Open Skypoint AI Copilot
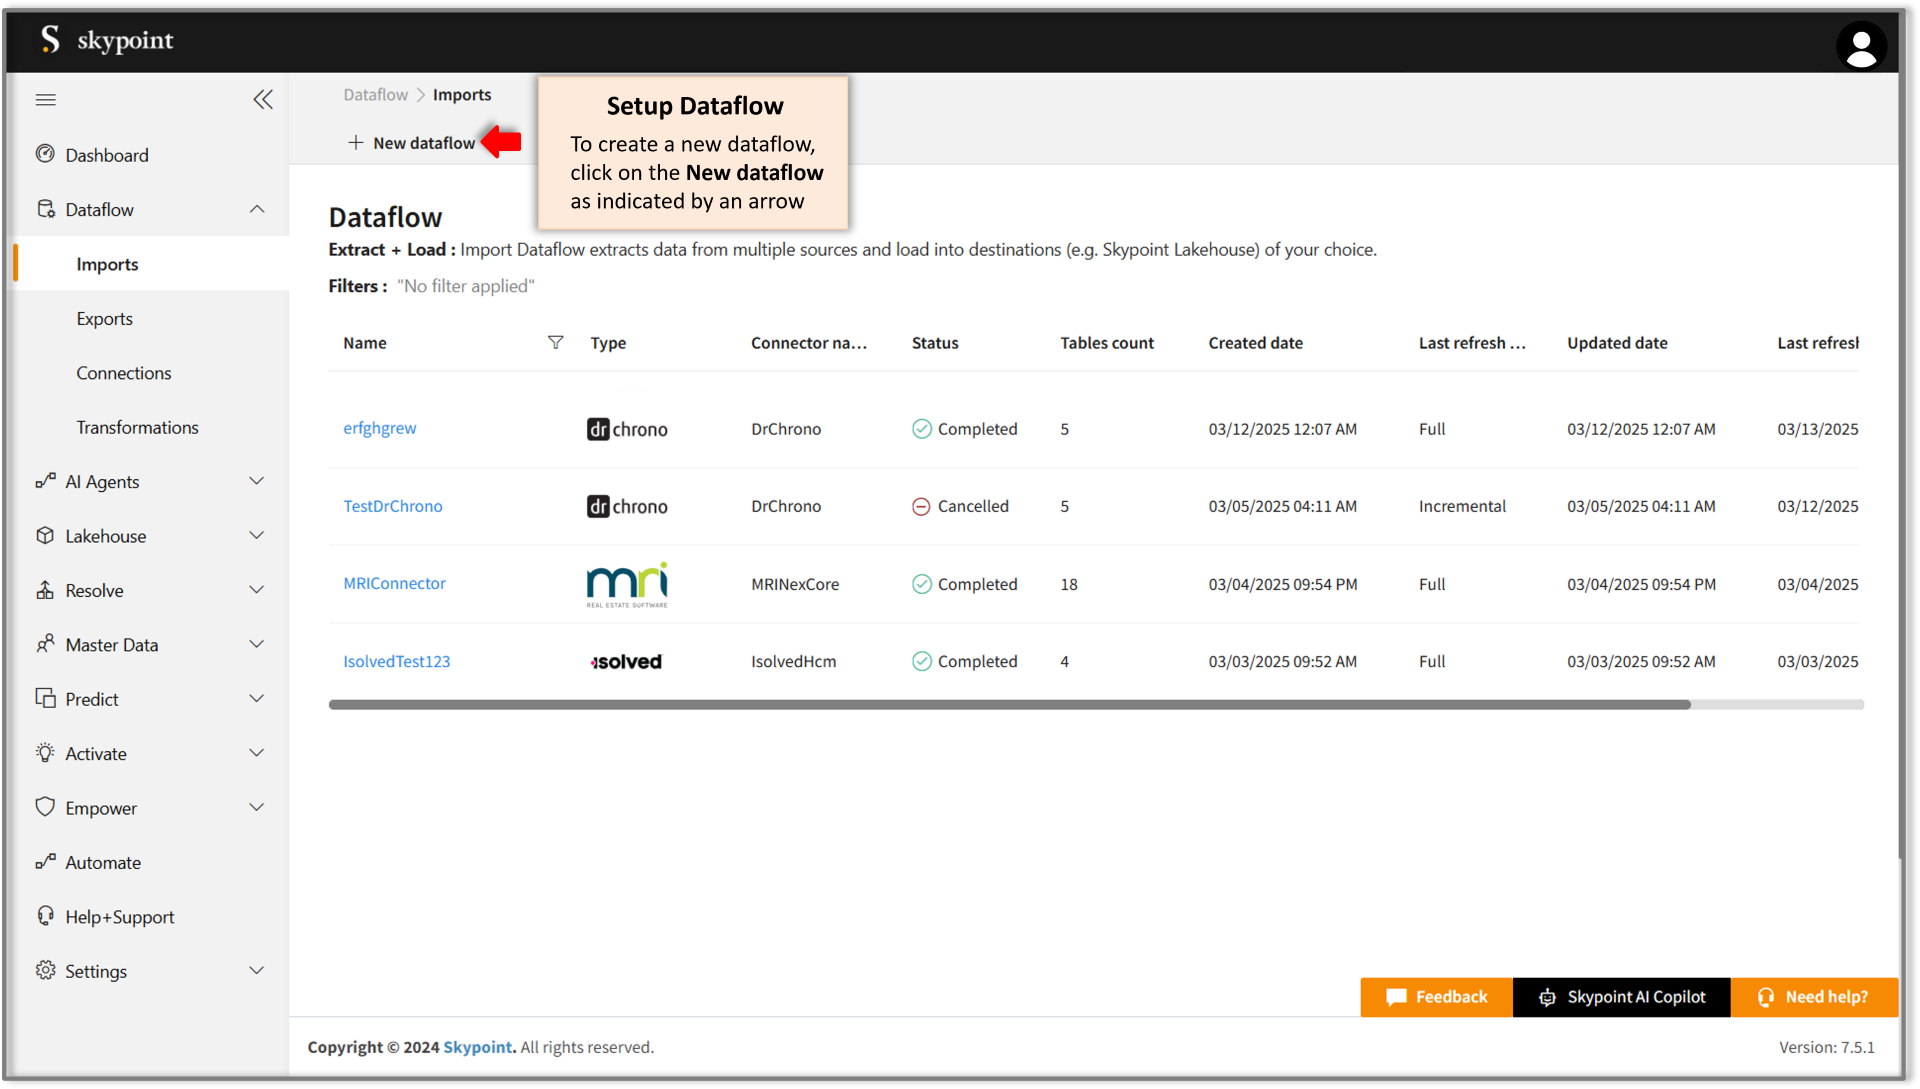 (1621, 997)
